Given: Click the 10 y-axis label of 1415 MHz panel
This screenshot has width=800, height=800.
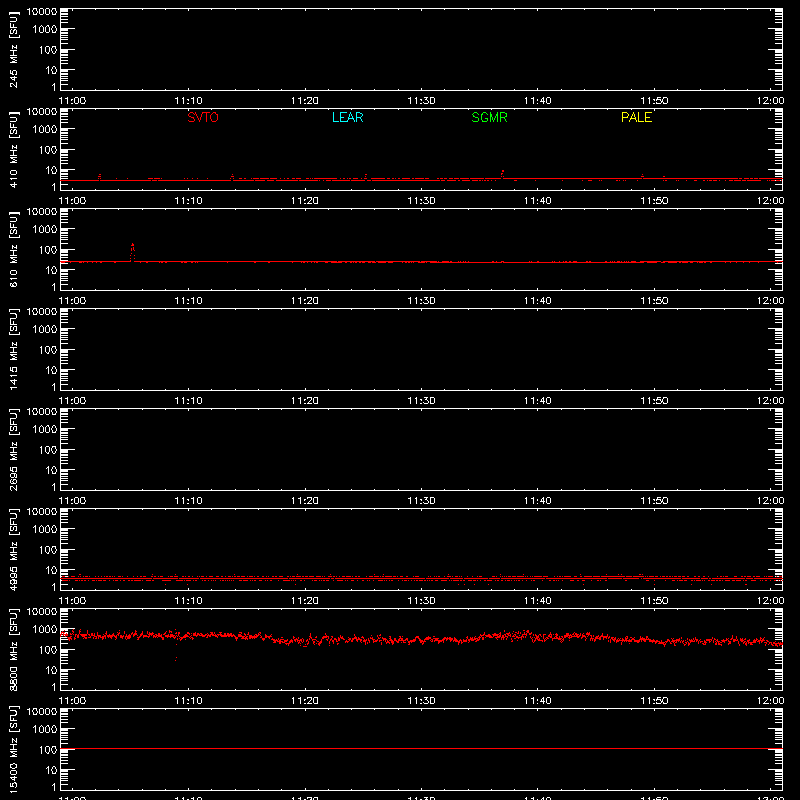Looking at the screenshot, I should 51,370.
